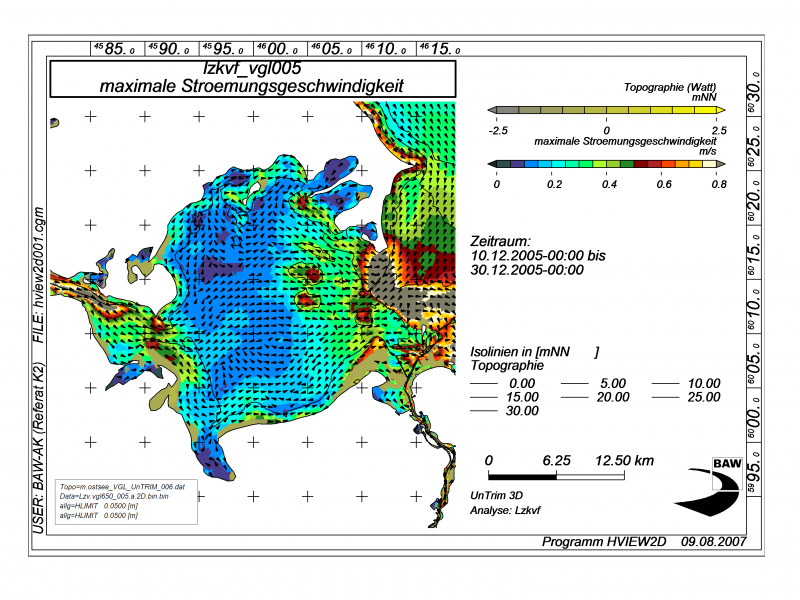
Task: Pick the dark red swatch in velocity color bar
Action: pos(641,164)
